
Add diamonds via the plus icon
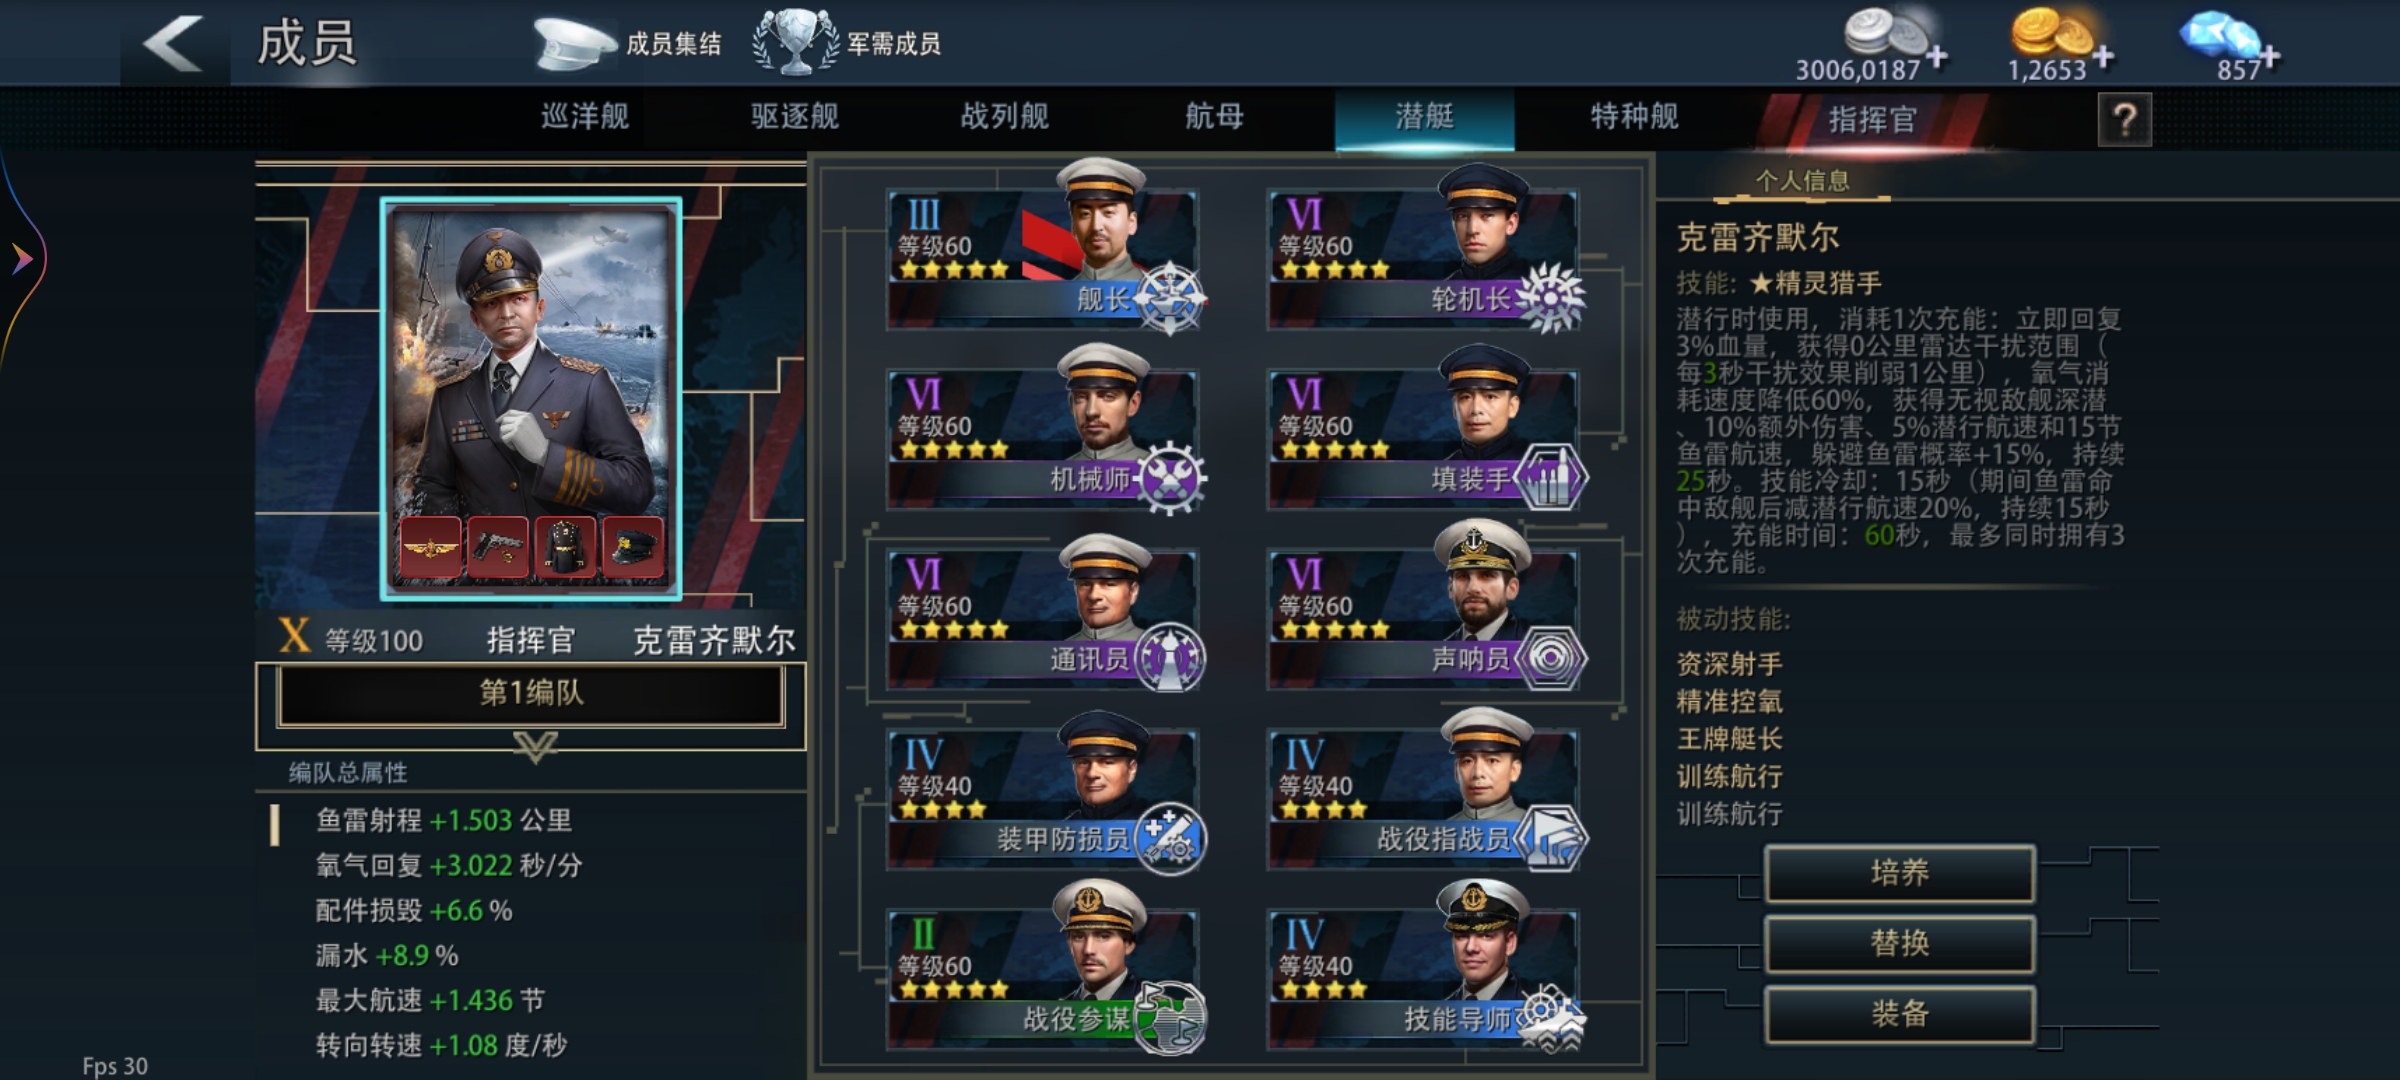point(2270,57)
